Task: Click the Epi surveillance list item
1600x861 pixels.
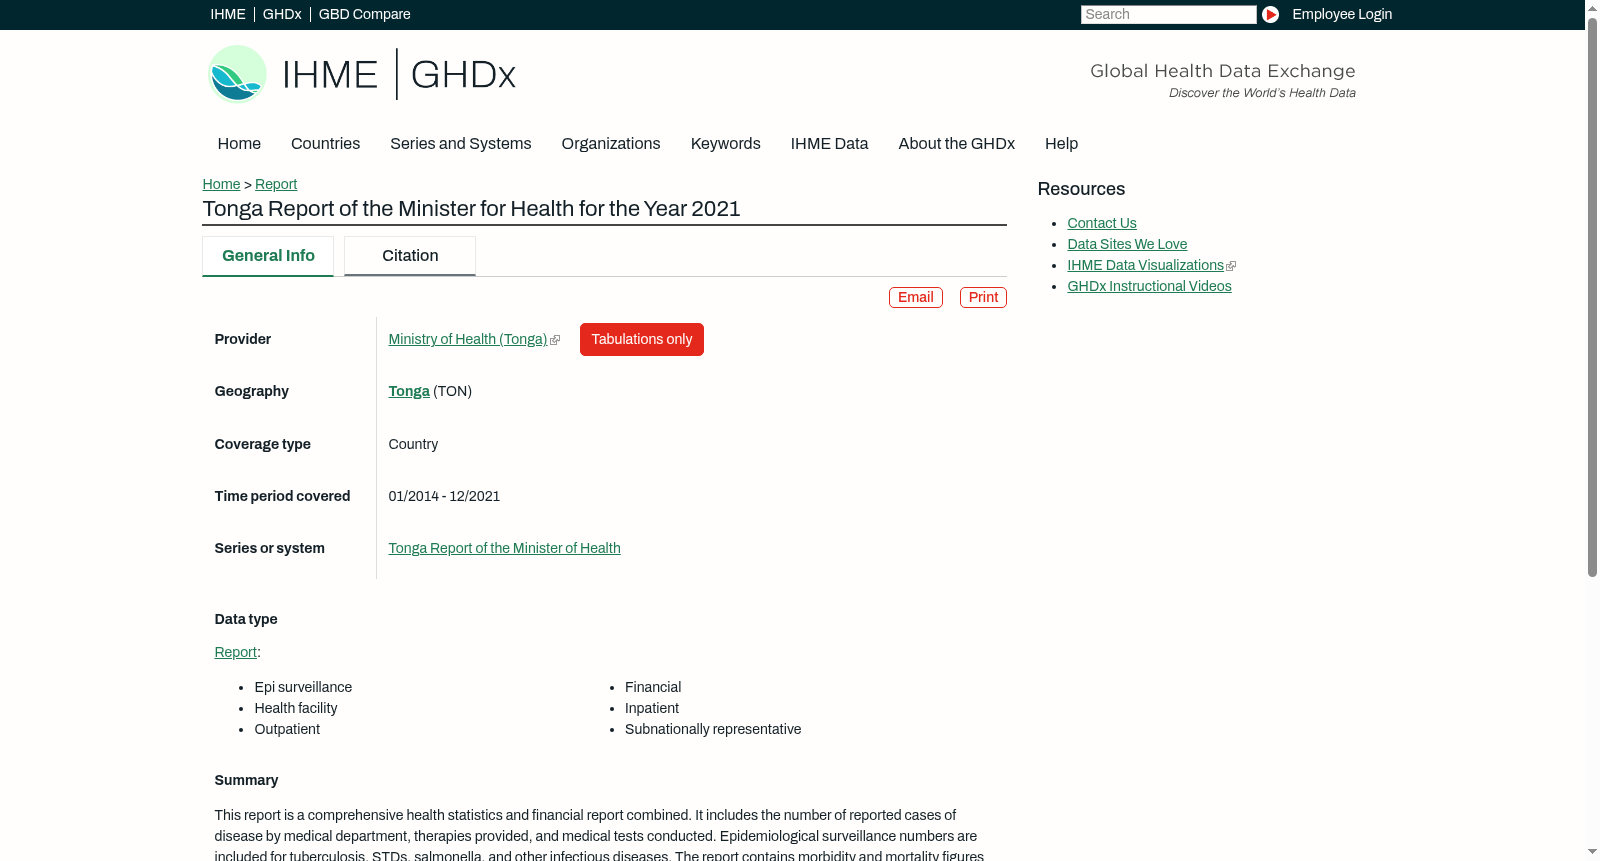Action: (303, 688)
